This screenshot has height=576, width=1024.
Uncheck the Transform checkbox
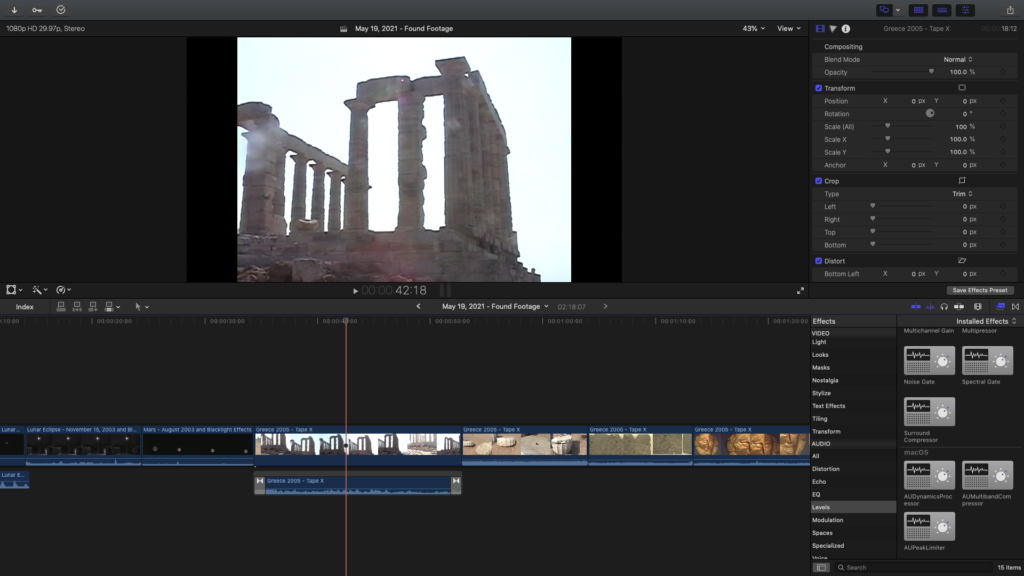[818, 88]
